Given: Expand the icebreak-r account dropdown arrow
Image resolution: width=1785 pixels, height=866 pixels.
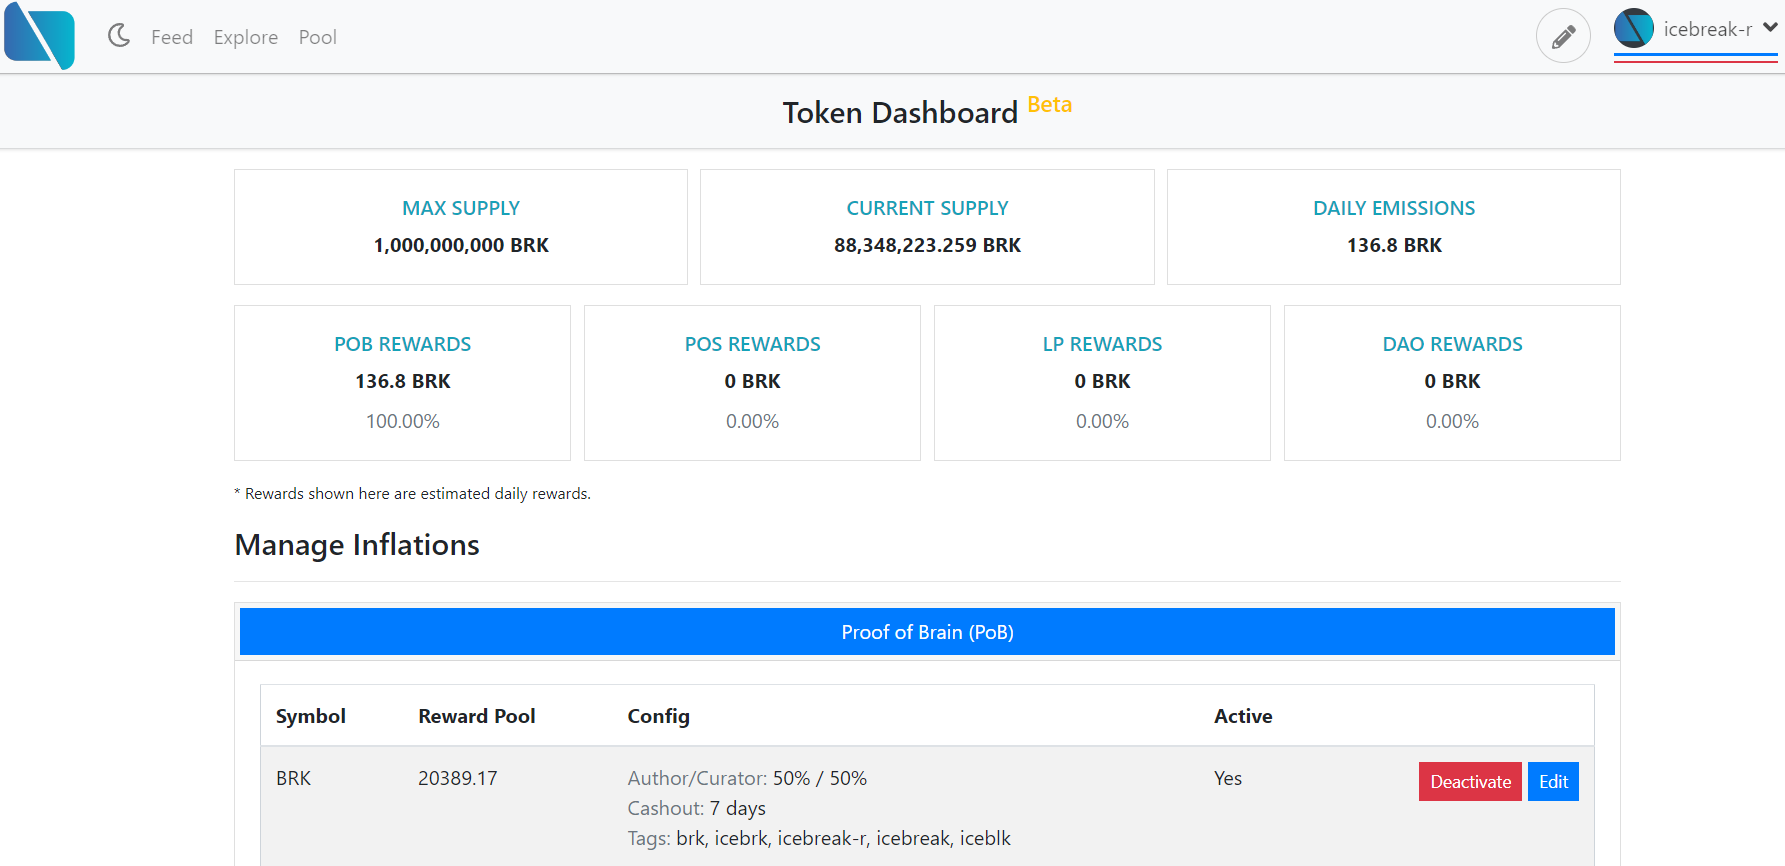Looking at the screenshot, I should (x=1770, y=28).
